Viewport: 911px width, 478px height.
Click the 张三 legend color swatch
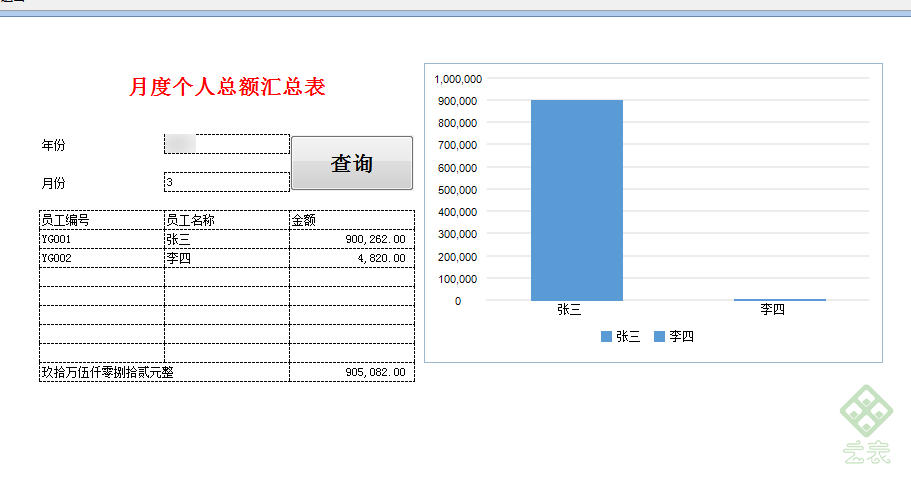[x=606, y=336]
